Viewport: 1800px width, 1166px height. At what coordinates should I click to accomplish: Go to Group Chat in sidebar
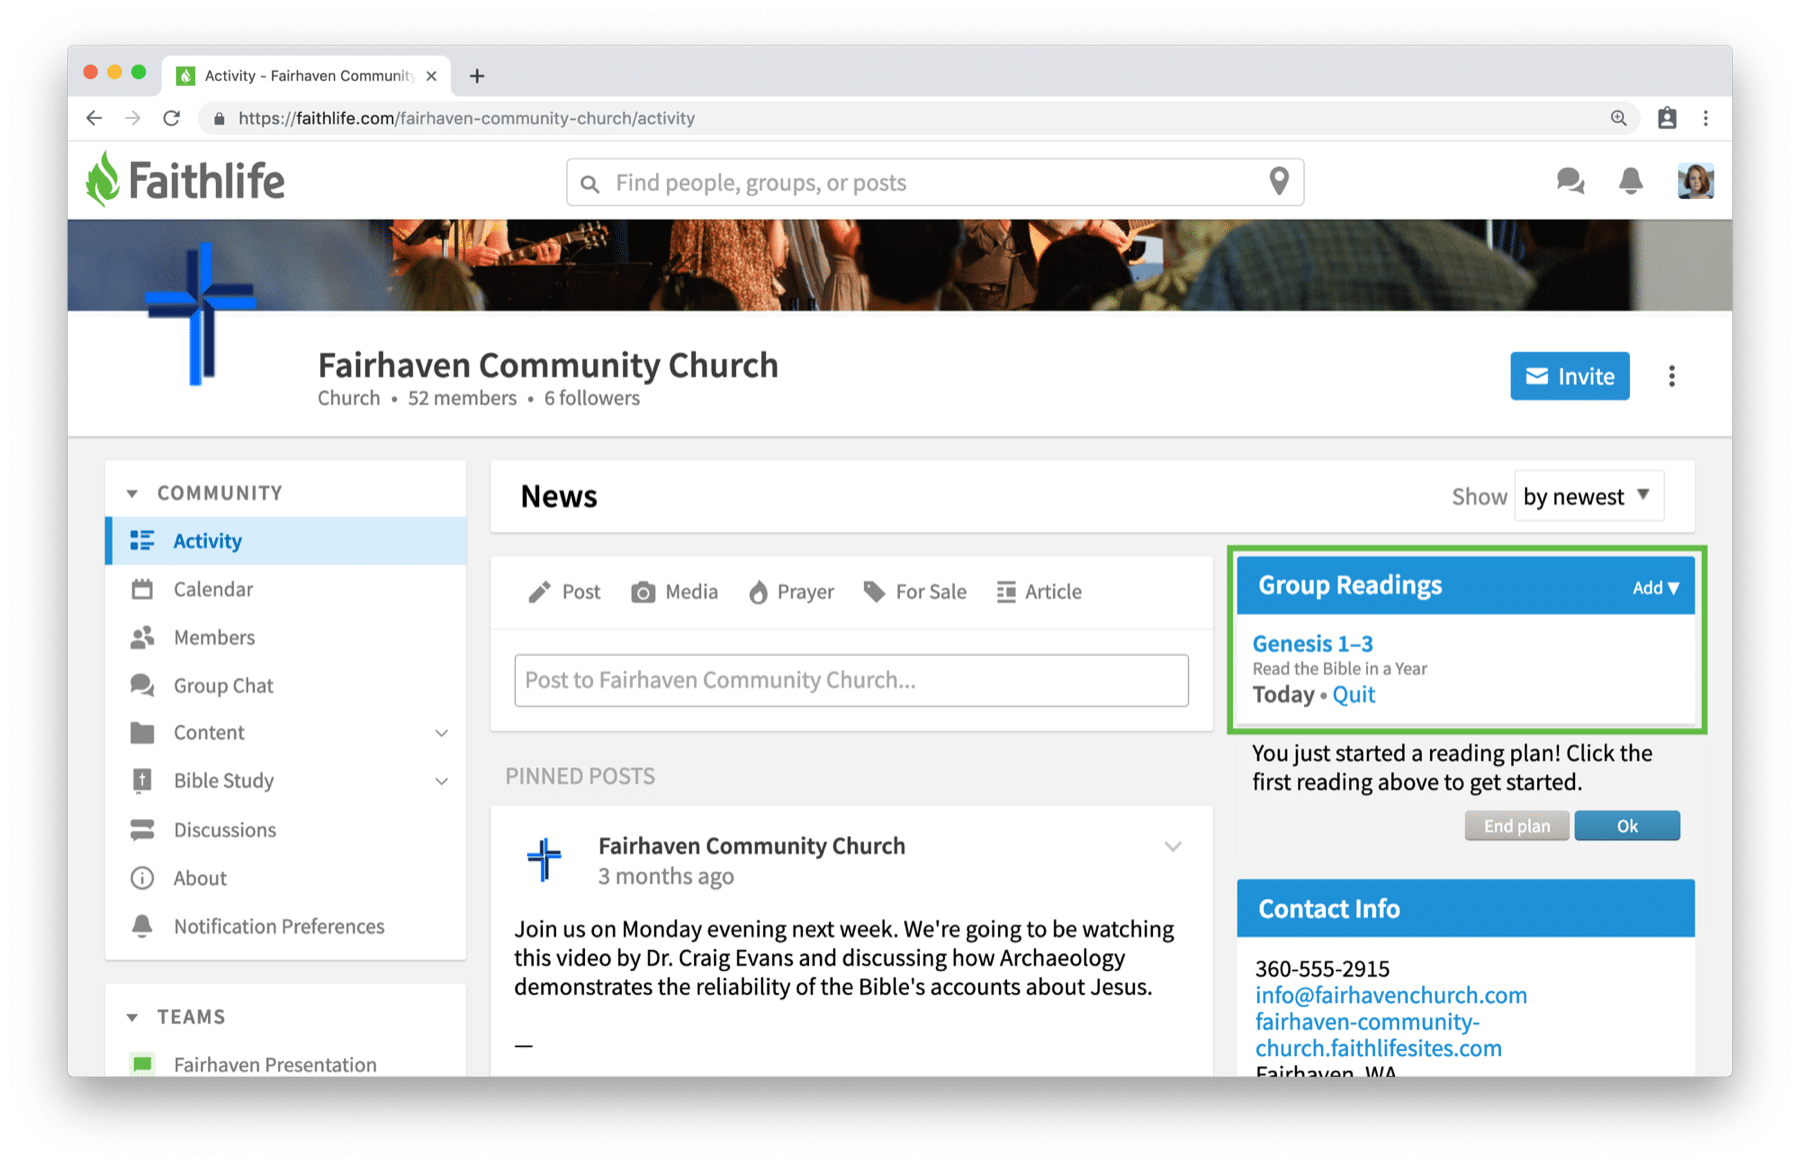pos(223,686)
